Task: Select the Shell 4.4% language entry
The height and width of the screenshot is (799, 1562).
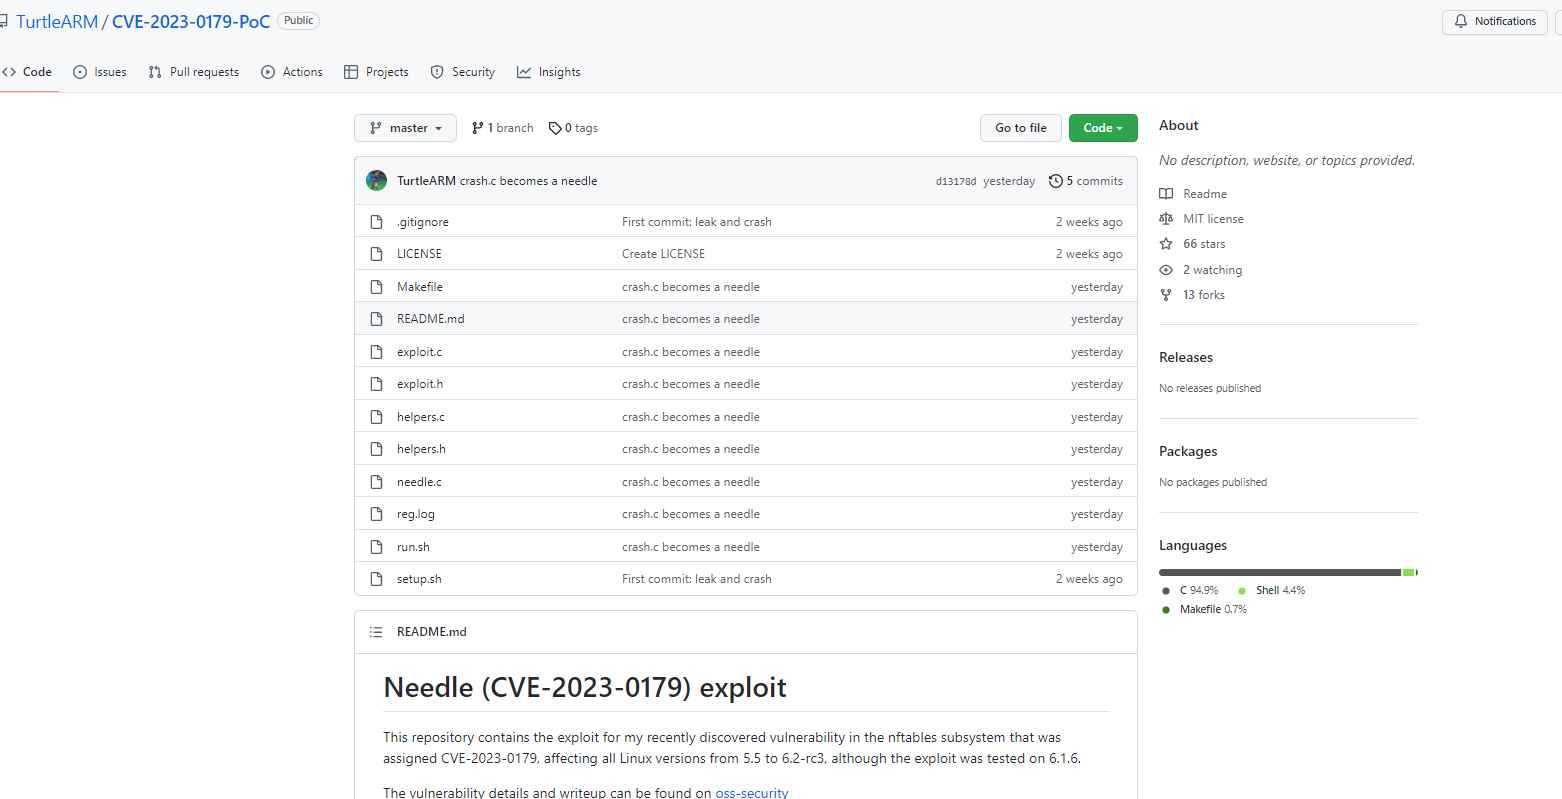Action: point(1272,590)
